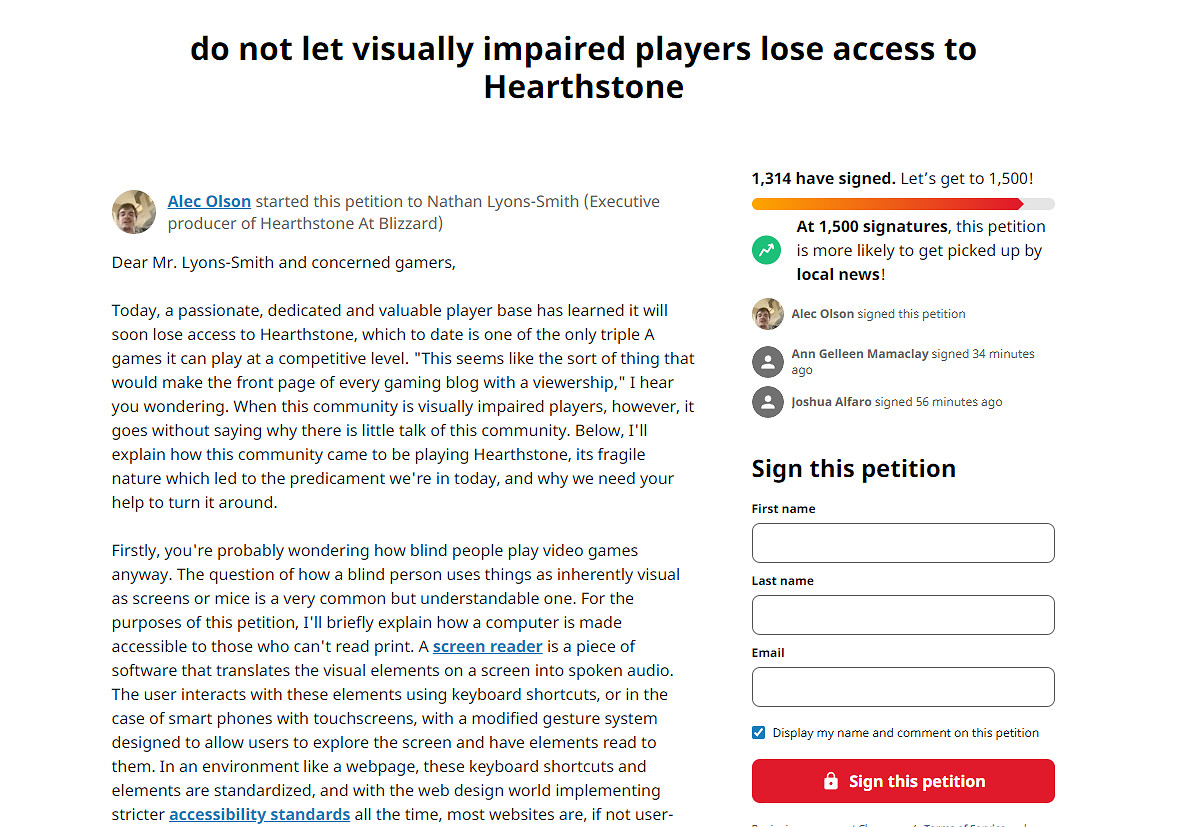Click the Joshua Alfaro signer name
This screenshot has height=827, width=1200.
click(831, 402)
